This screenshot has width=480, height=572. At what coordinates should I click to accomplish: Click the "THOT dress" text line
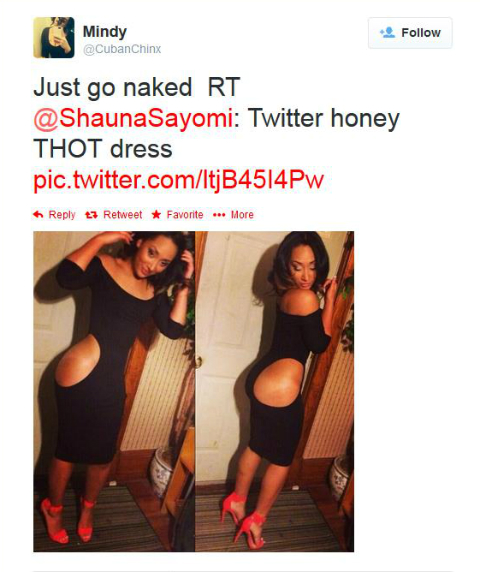click(103, 149)
